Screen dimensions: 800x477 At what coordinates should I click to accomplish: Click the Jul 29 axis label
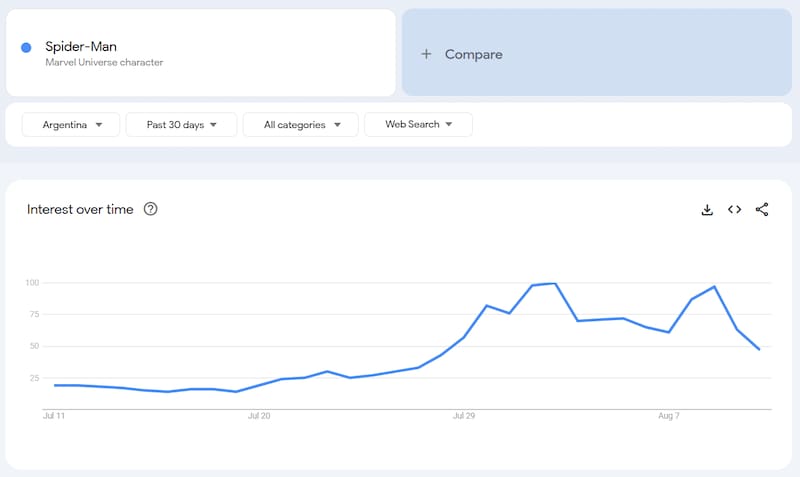(464, 416)
